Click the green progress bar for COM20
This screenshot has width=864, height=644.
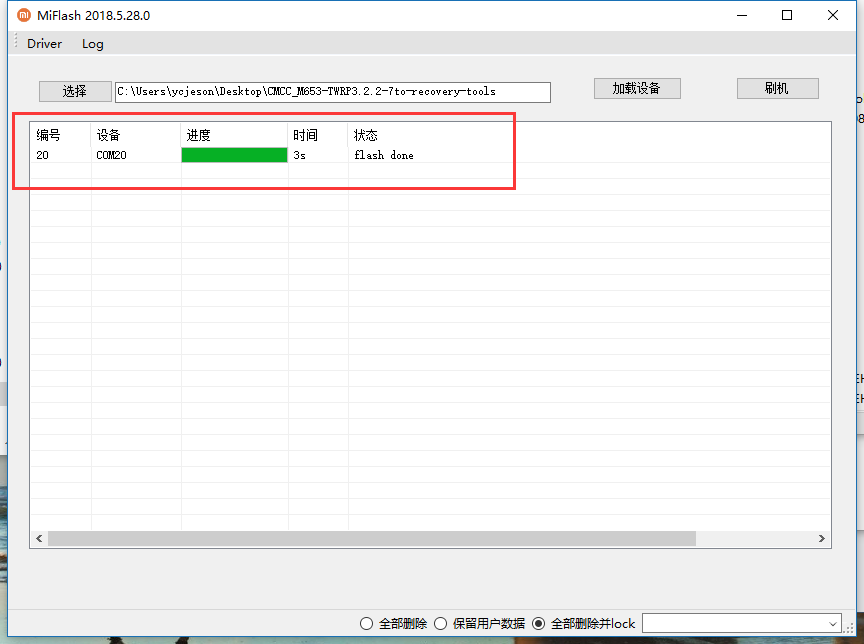[234, 155]
